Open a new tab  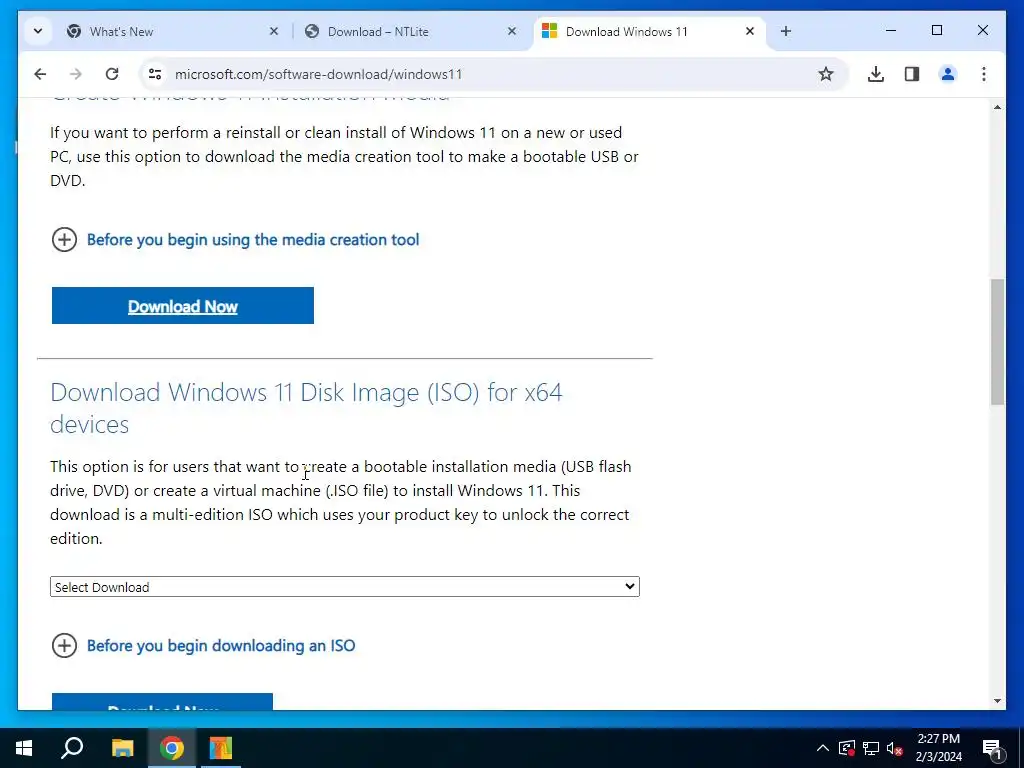tap(786, 31)
